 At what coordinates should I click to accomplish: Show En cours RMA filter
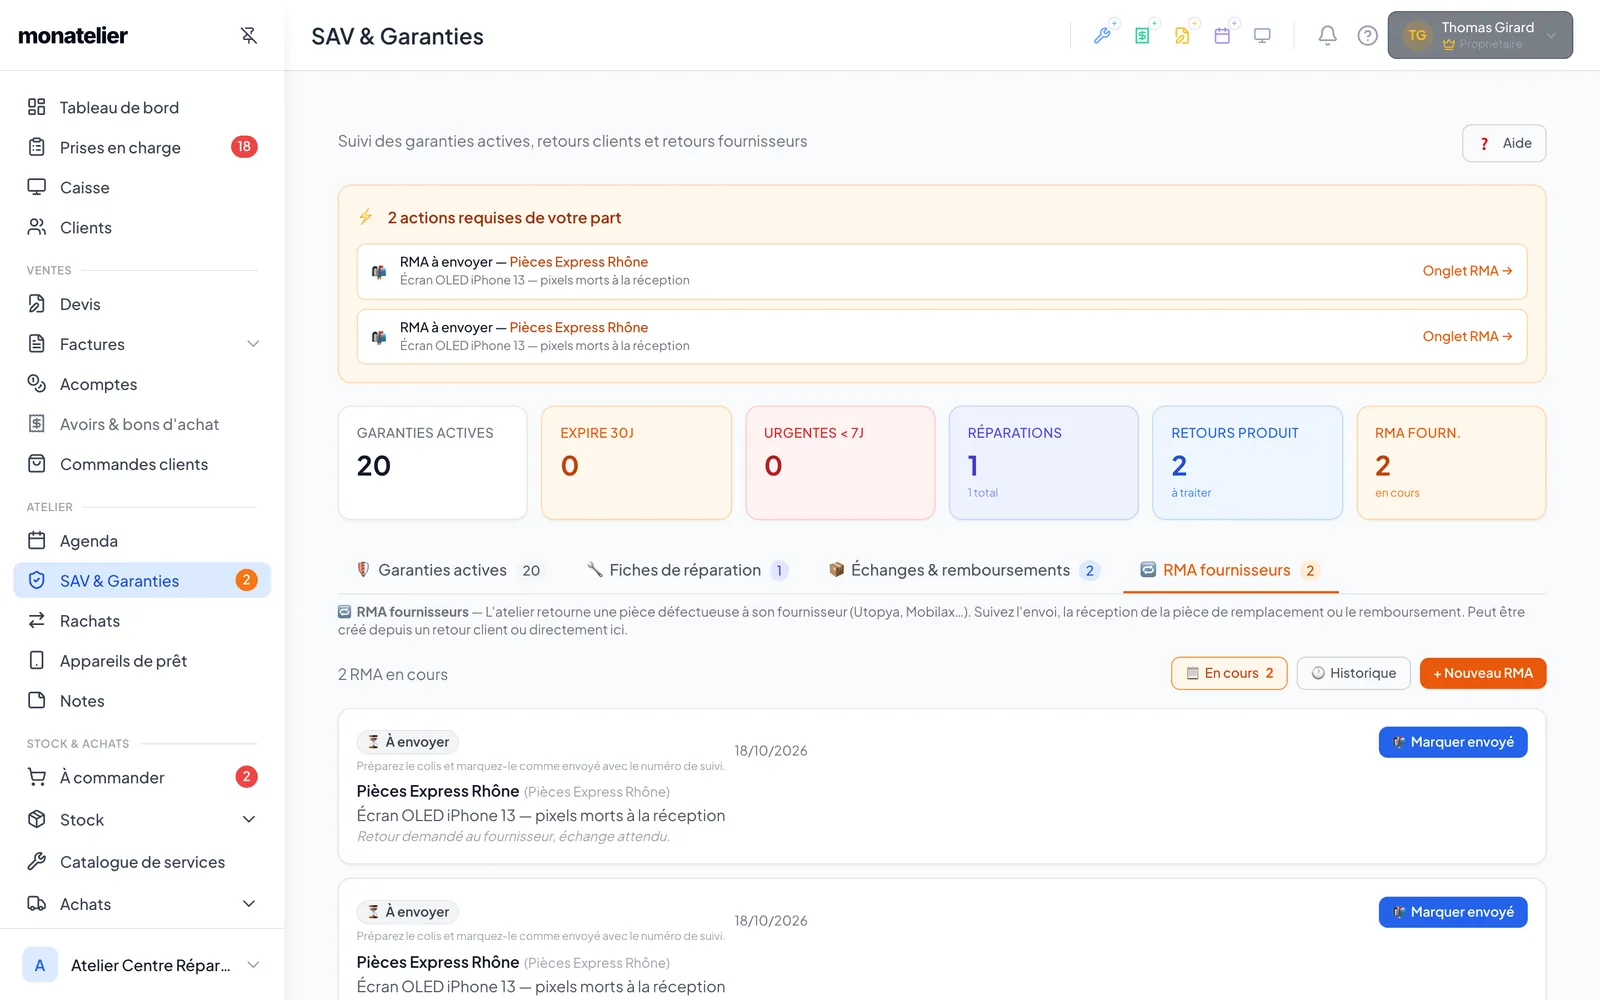tap(1229, 673)
